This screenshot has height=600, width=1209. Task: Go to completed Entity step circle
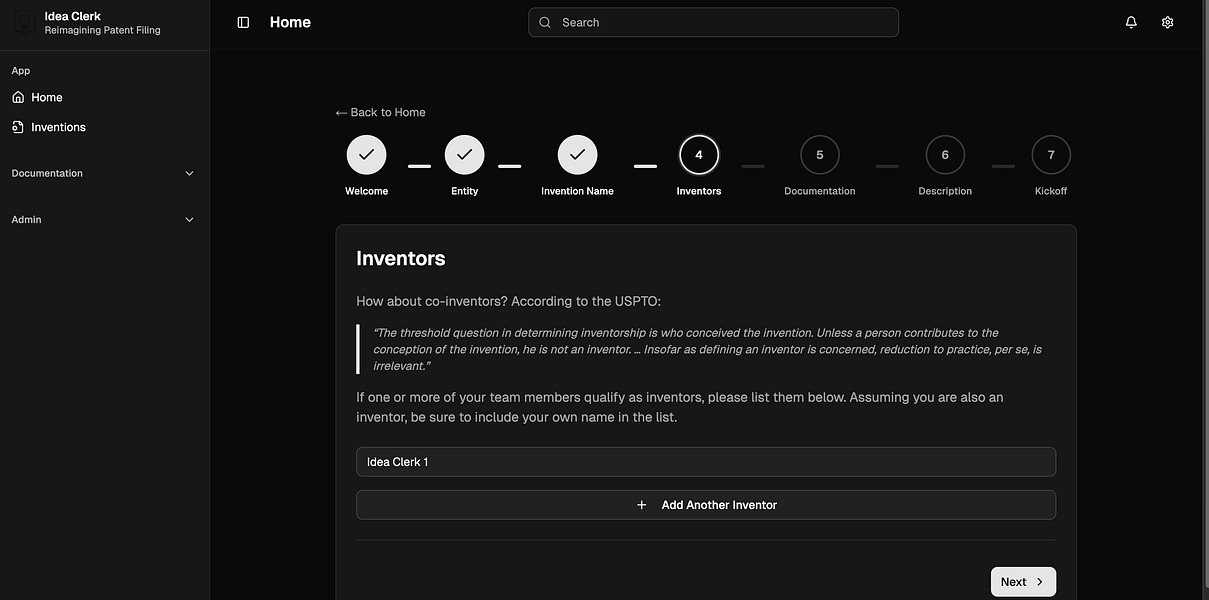[464, 155]
